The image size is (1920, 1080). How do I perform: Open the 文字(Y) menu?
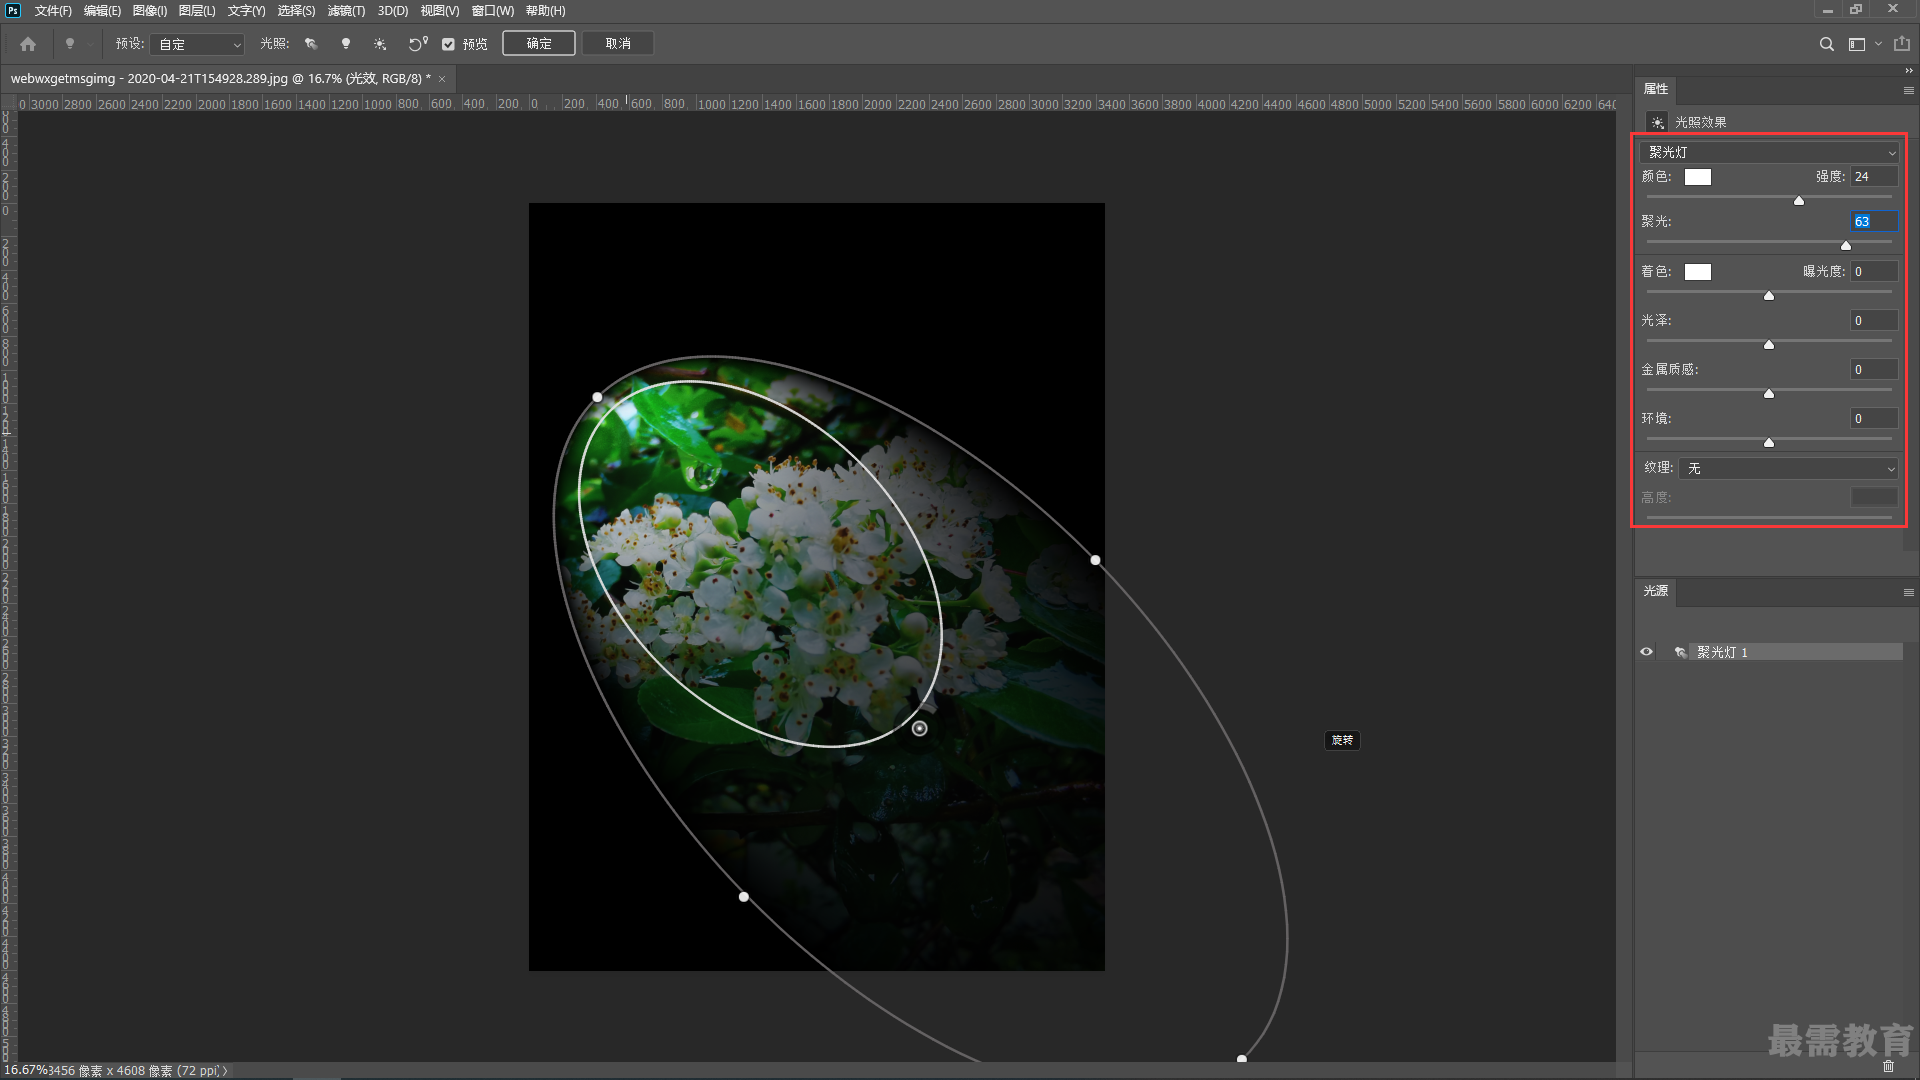point(246,11)
